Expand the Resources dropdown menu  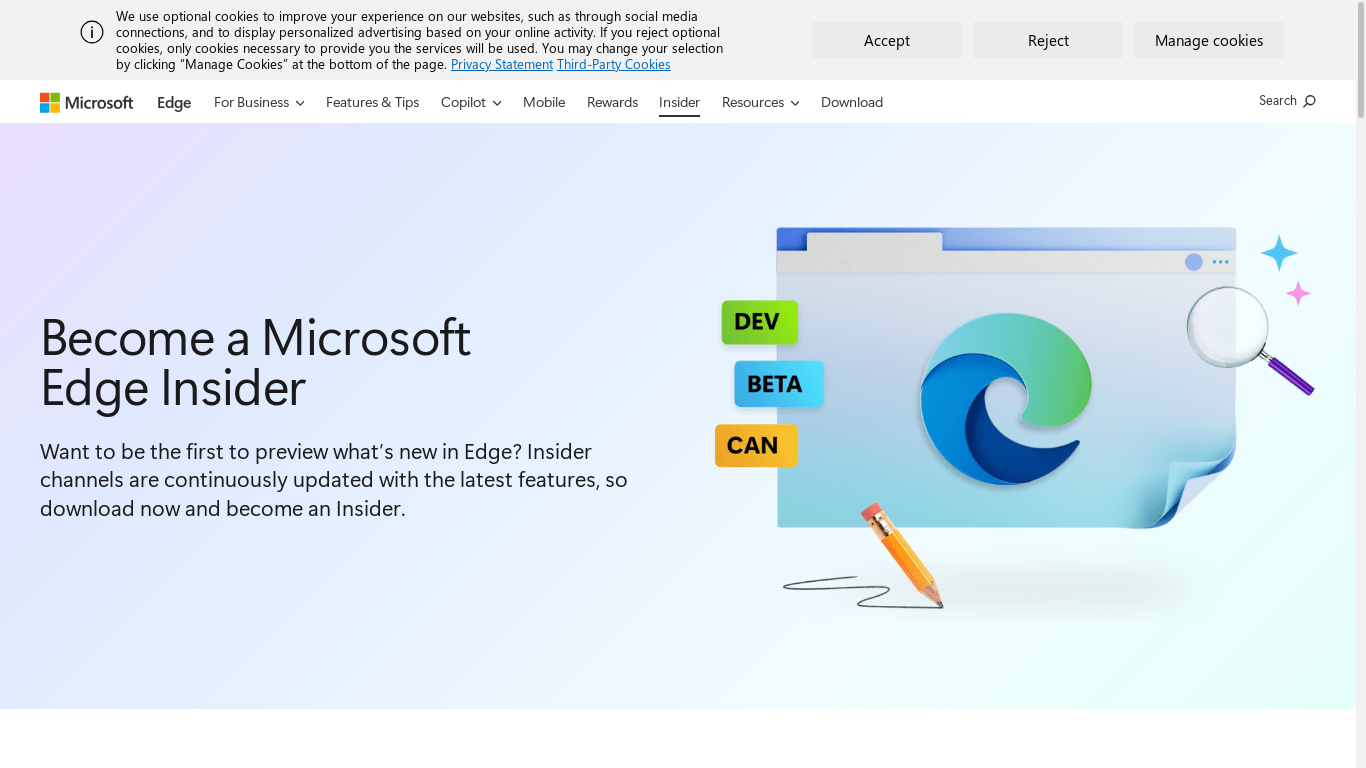click(x=760, y=102)
